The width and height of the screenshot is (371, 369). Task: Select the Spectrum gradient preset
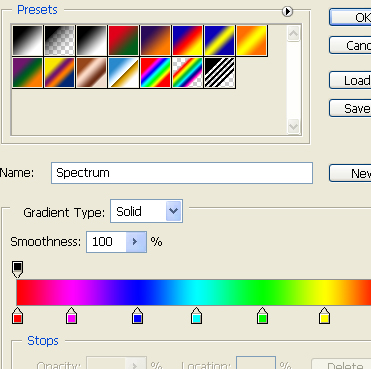click(156, 73)
